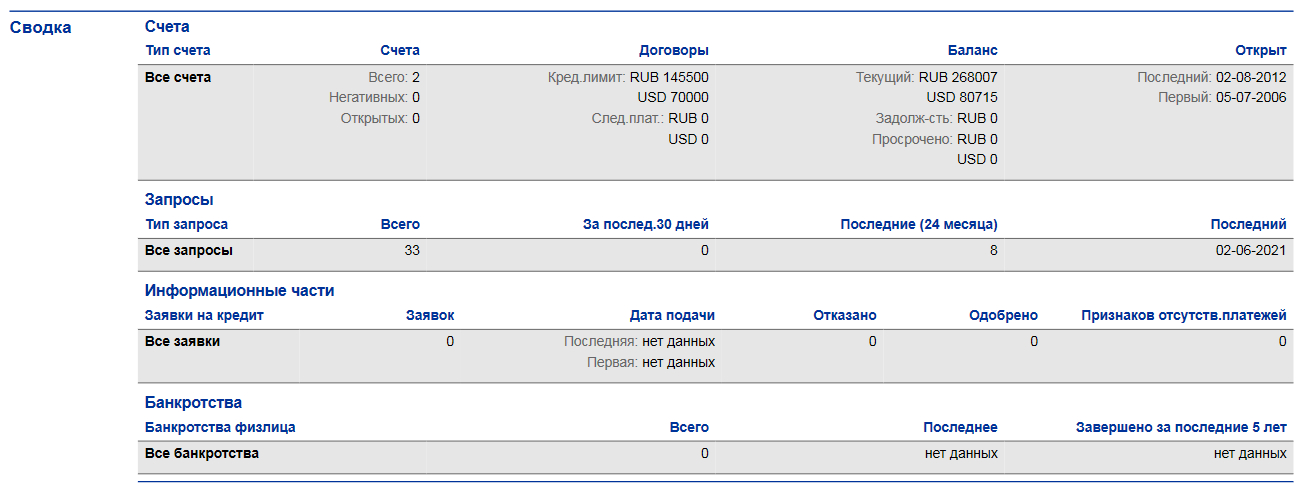This screenshot has height=494, width=1309.
Task: Click the За послед.30 дней column header
Action: [x=645, y=224]
